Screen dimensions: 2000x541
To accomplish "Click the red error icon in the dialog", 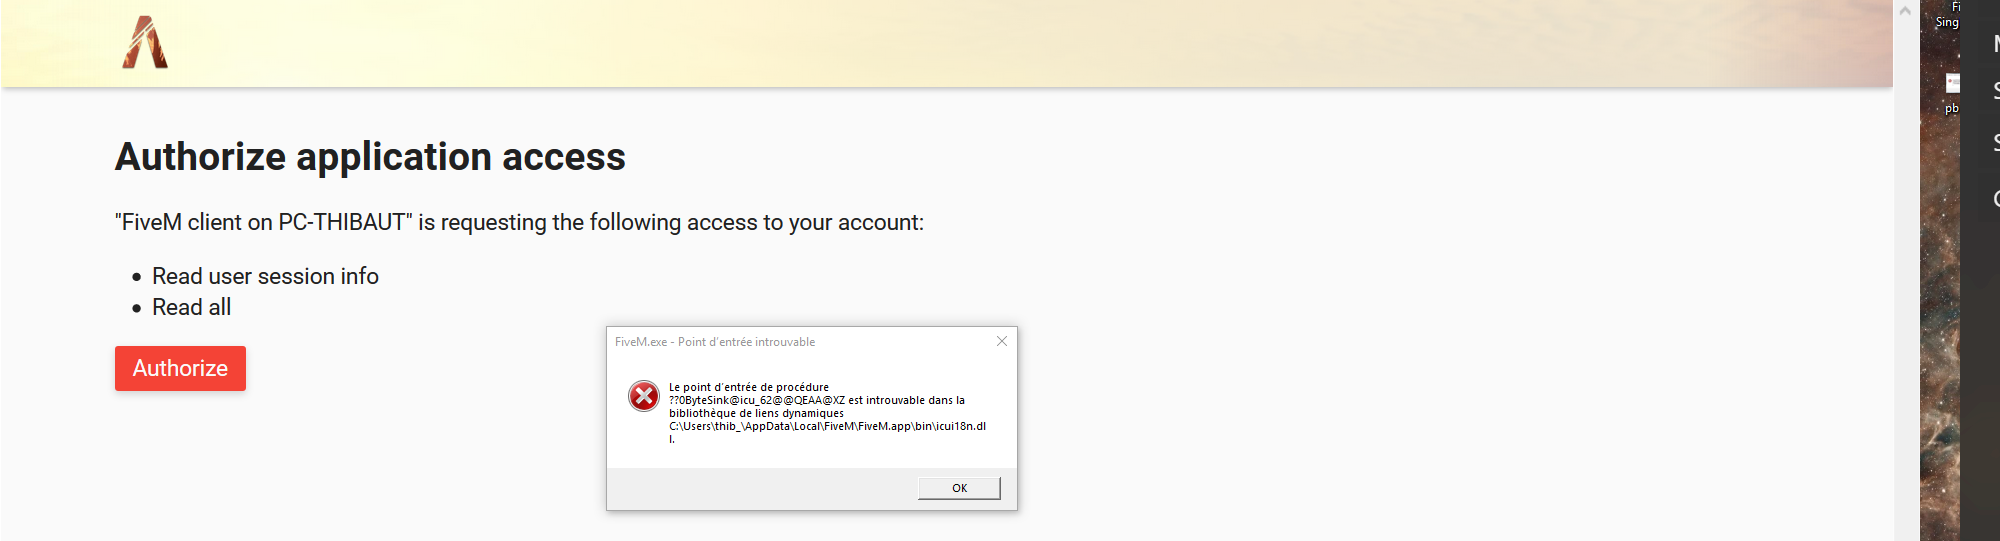I will coord(644,396).
